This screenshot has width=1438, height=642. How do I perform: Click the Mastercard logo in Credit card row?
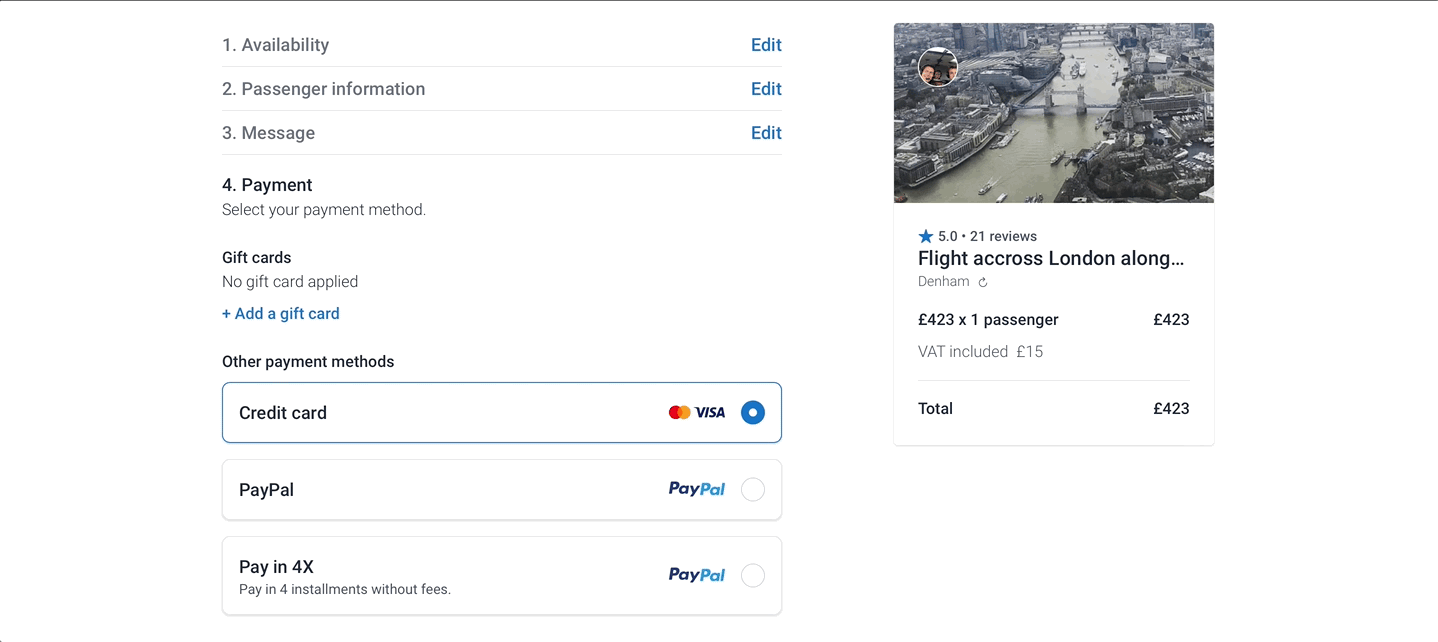coord(680,412)
